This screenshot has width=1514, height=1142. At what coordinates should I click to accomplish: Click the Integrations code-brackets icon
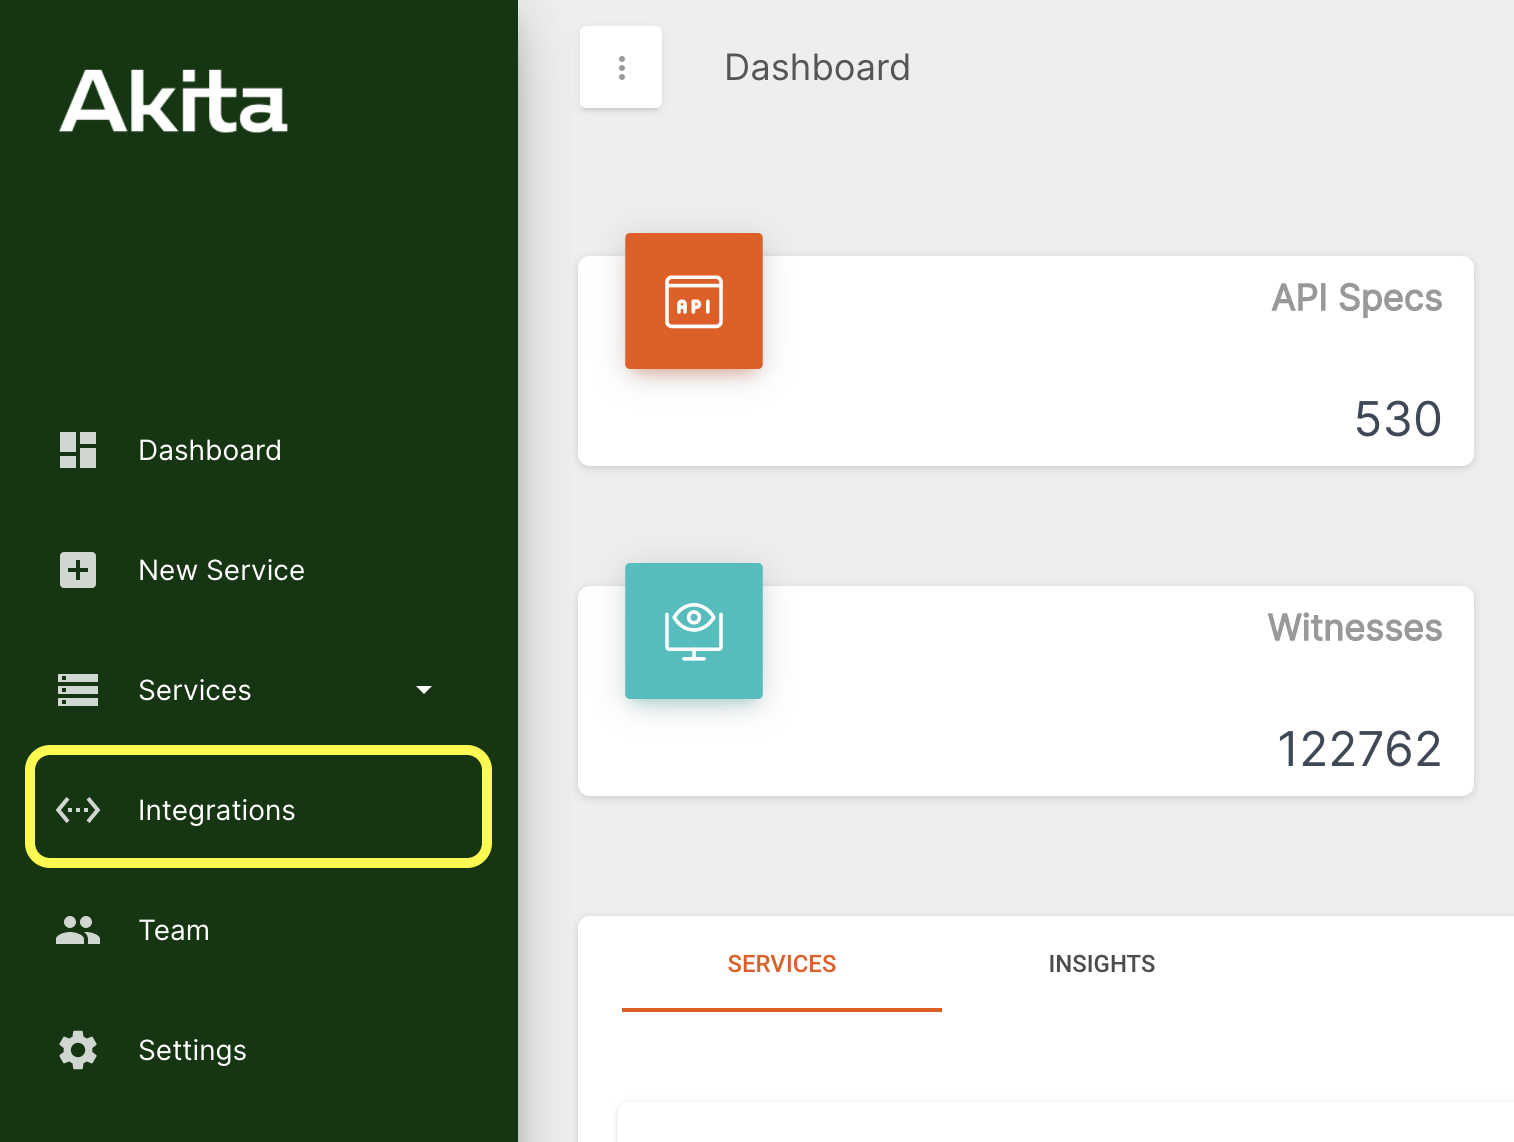[x=78, y=809]
